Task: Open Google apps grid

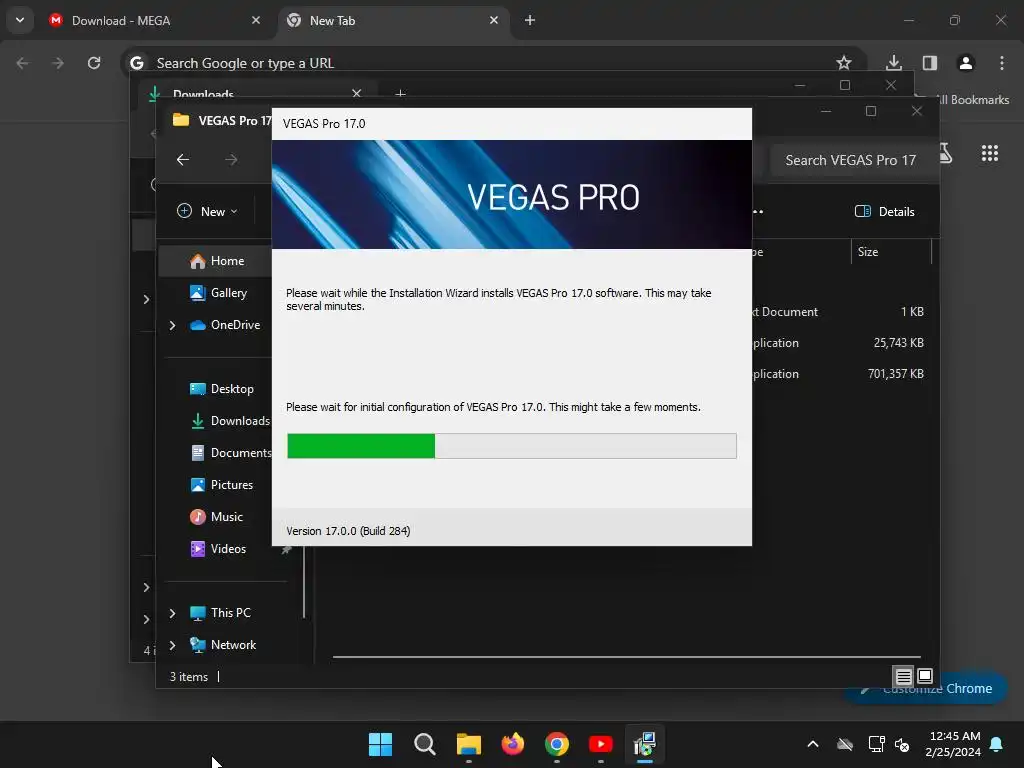Action: pos(989,153)
